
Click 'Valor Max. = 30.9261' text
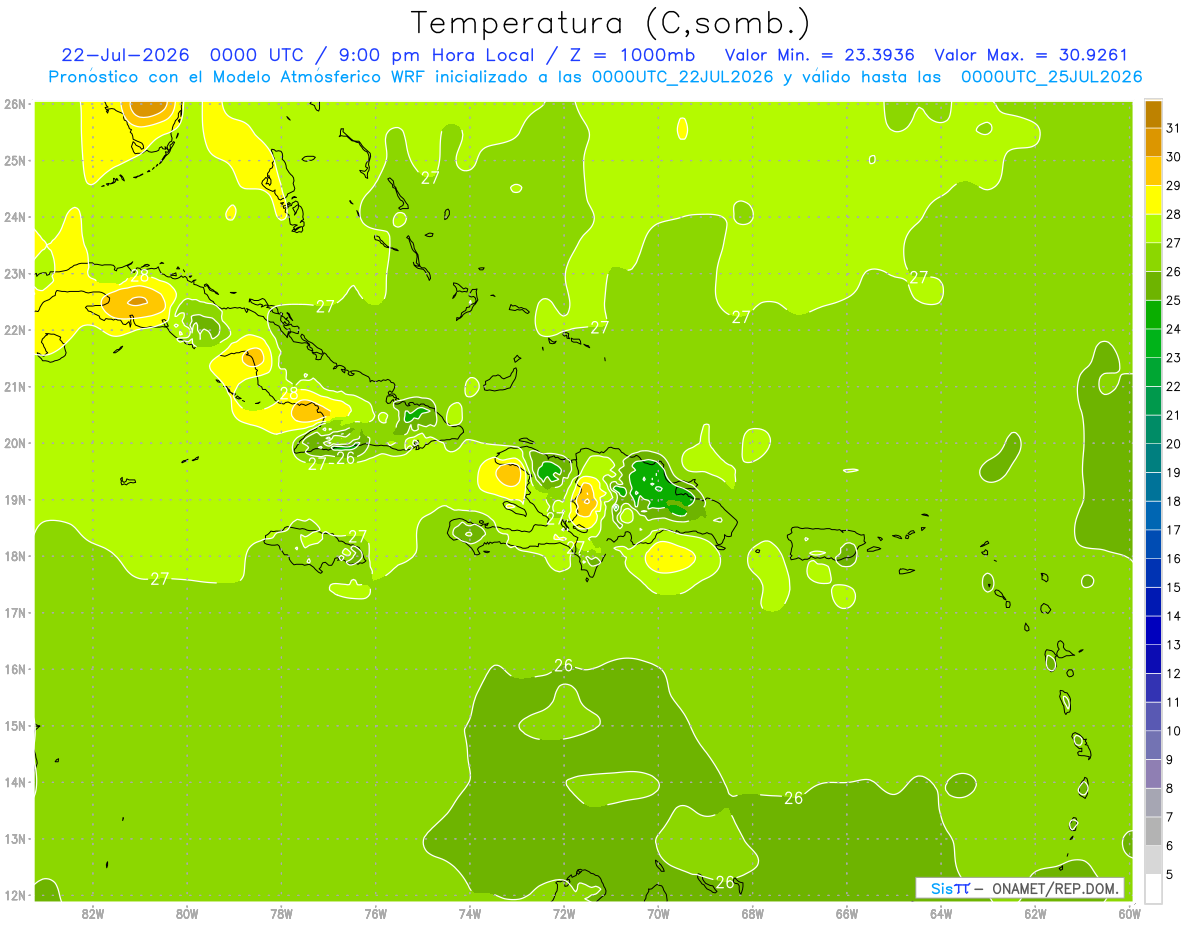1031,55
